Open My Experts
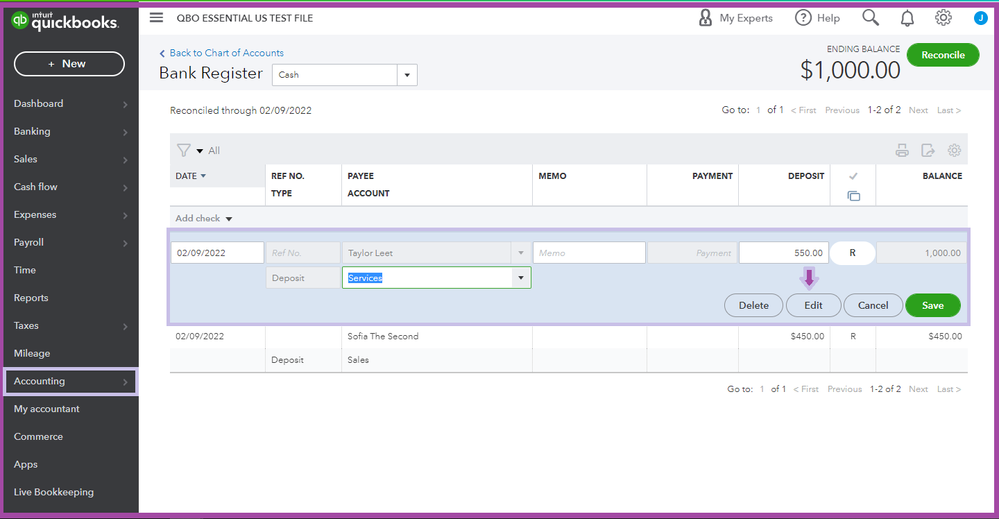 click(735, 18)
